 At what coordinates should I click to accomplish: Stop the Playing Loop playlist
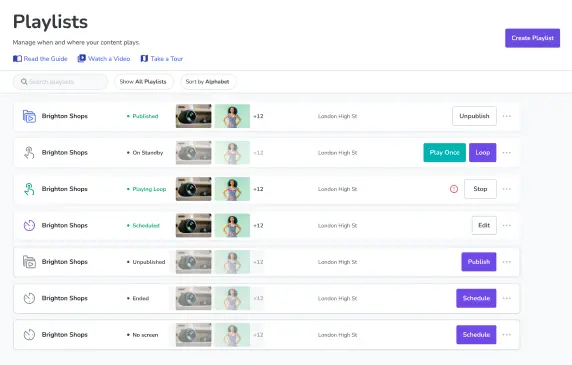(x=480, y=189)
